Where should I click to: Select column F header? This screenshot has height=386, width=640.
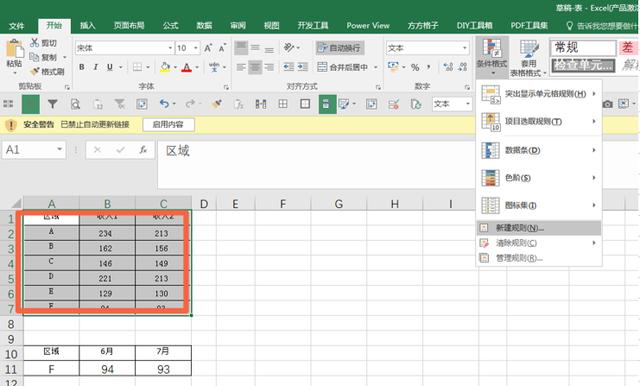click(283, 204)
